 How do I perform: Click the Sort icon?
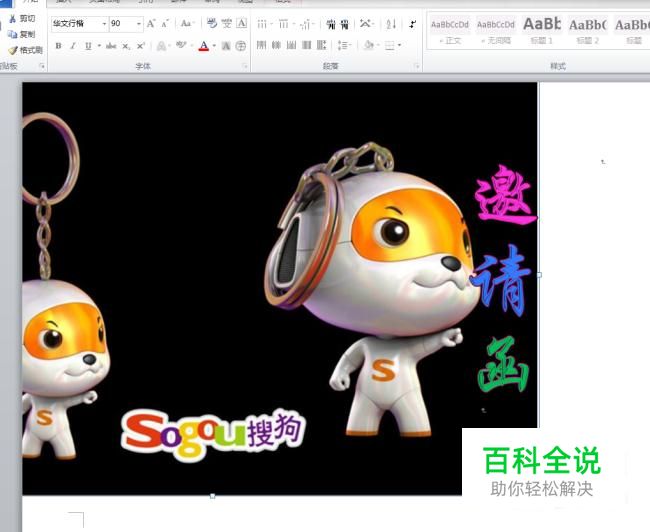click(x=391, y=24)
